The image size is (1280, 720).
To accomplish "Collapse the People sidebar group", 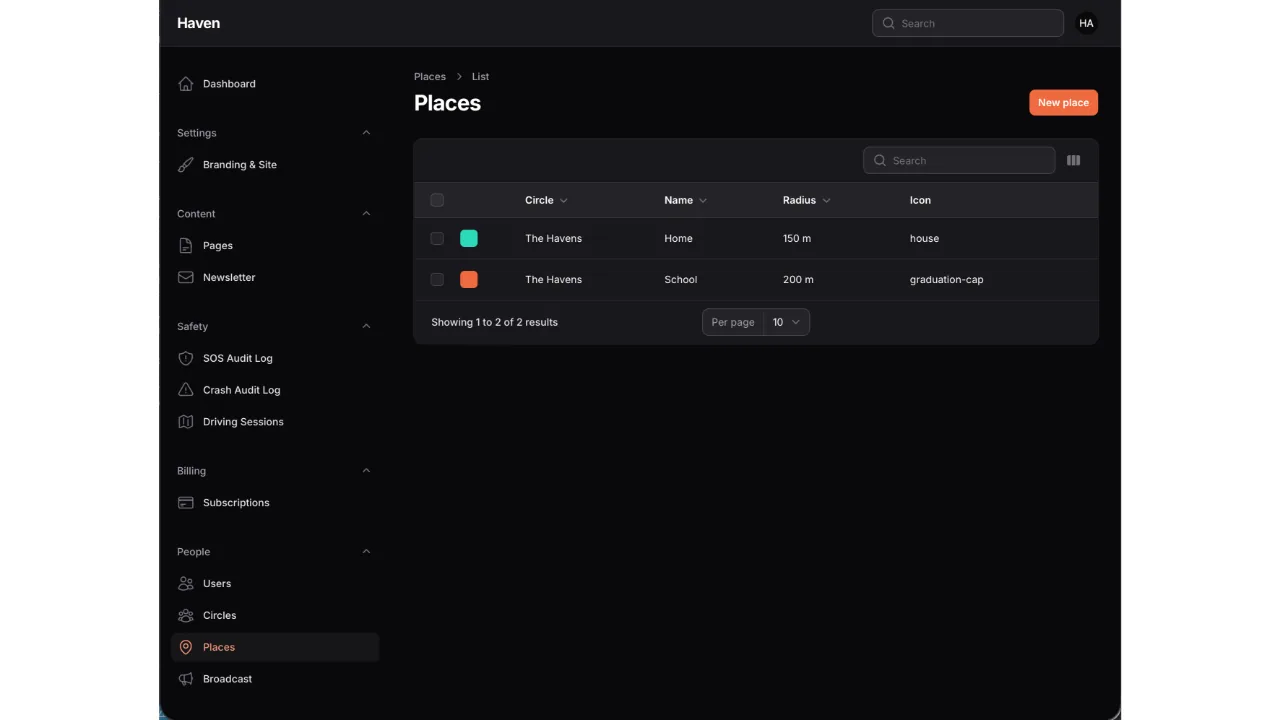I will (366, 552).
